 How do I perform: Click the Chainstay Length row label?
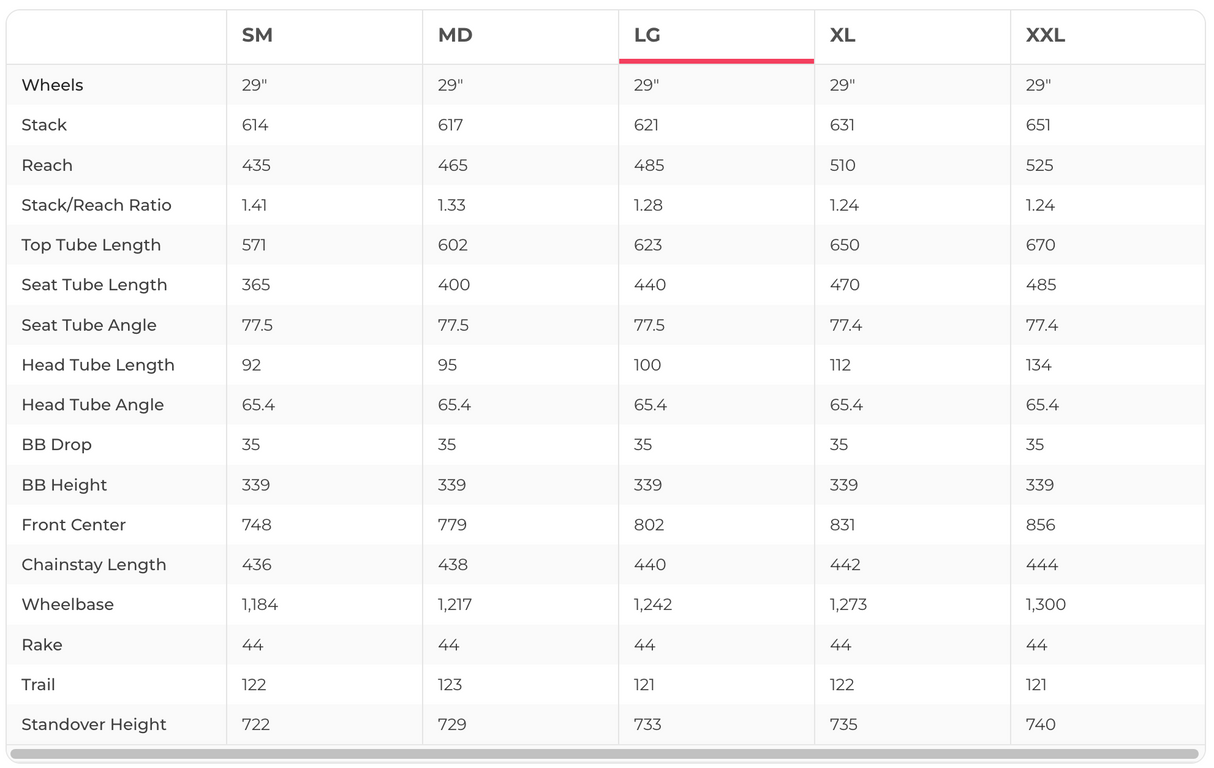click(x=94, y=565)
